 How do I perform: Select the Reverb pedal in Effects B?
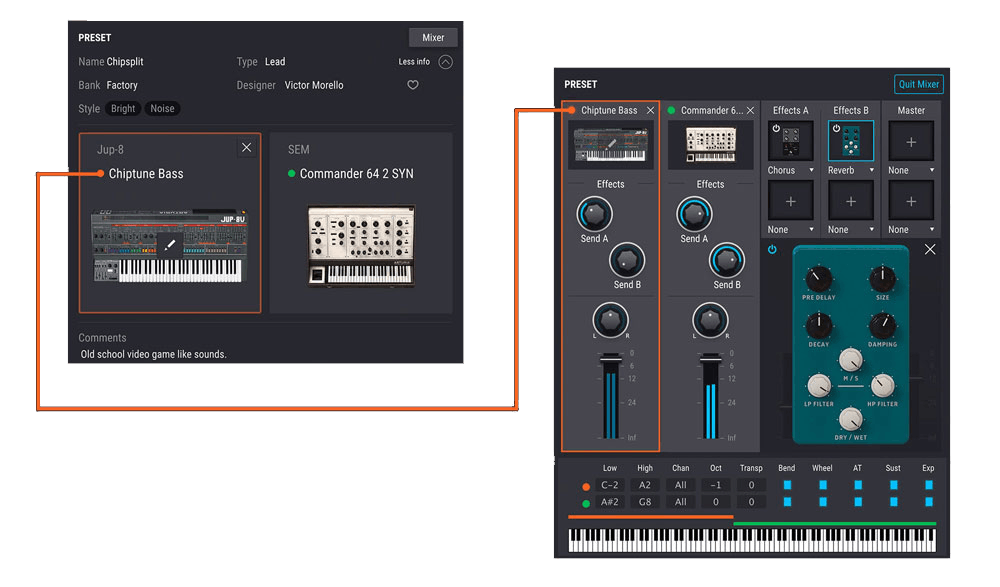(851, 142)
